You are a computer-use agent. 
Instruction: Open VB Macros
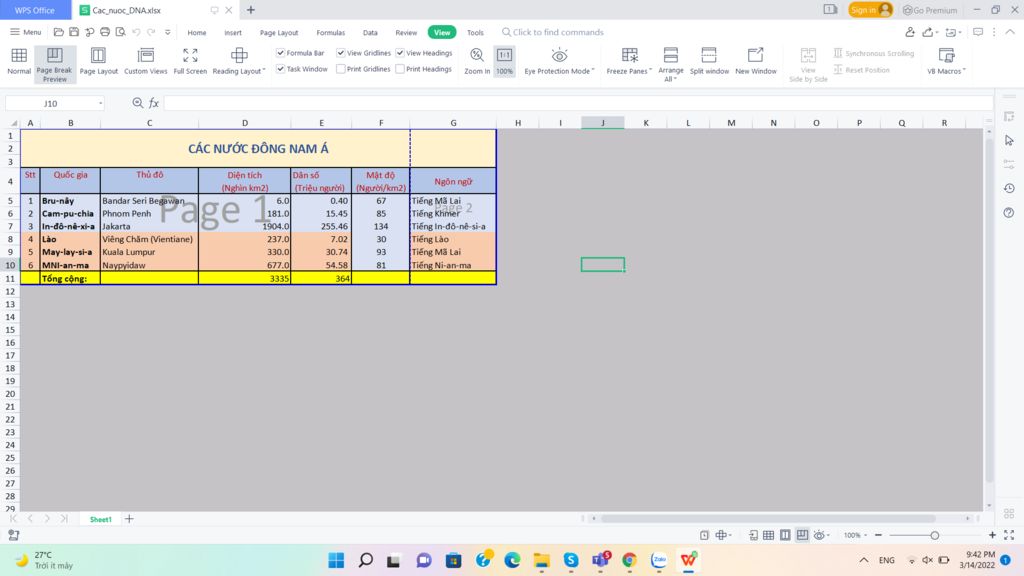click(x=946, y=62)
